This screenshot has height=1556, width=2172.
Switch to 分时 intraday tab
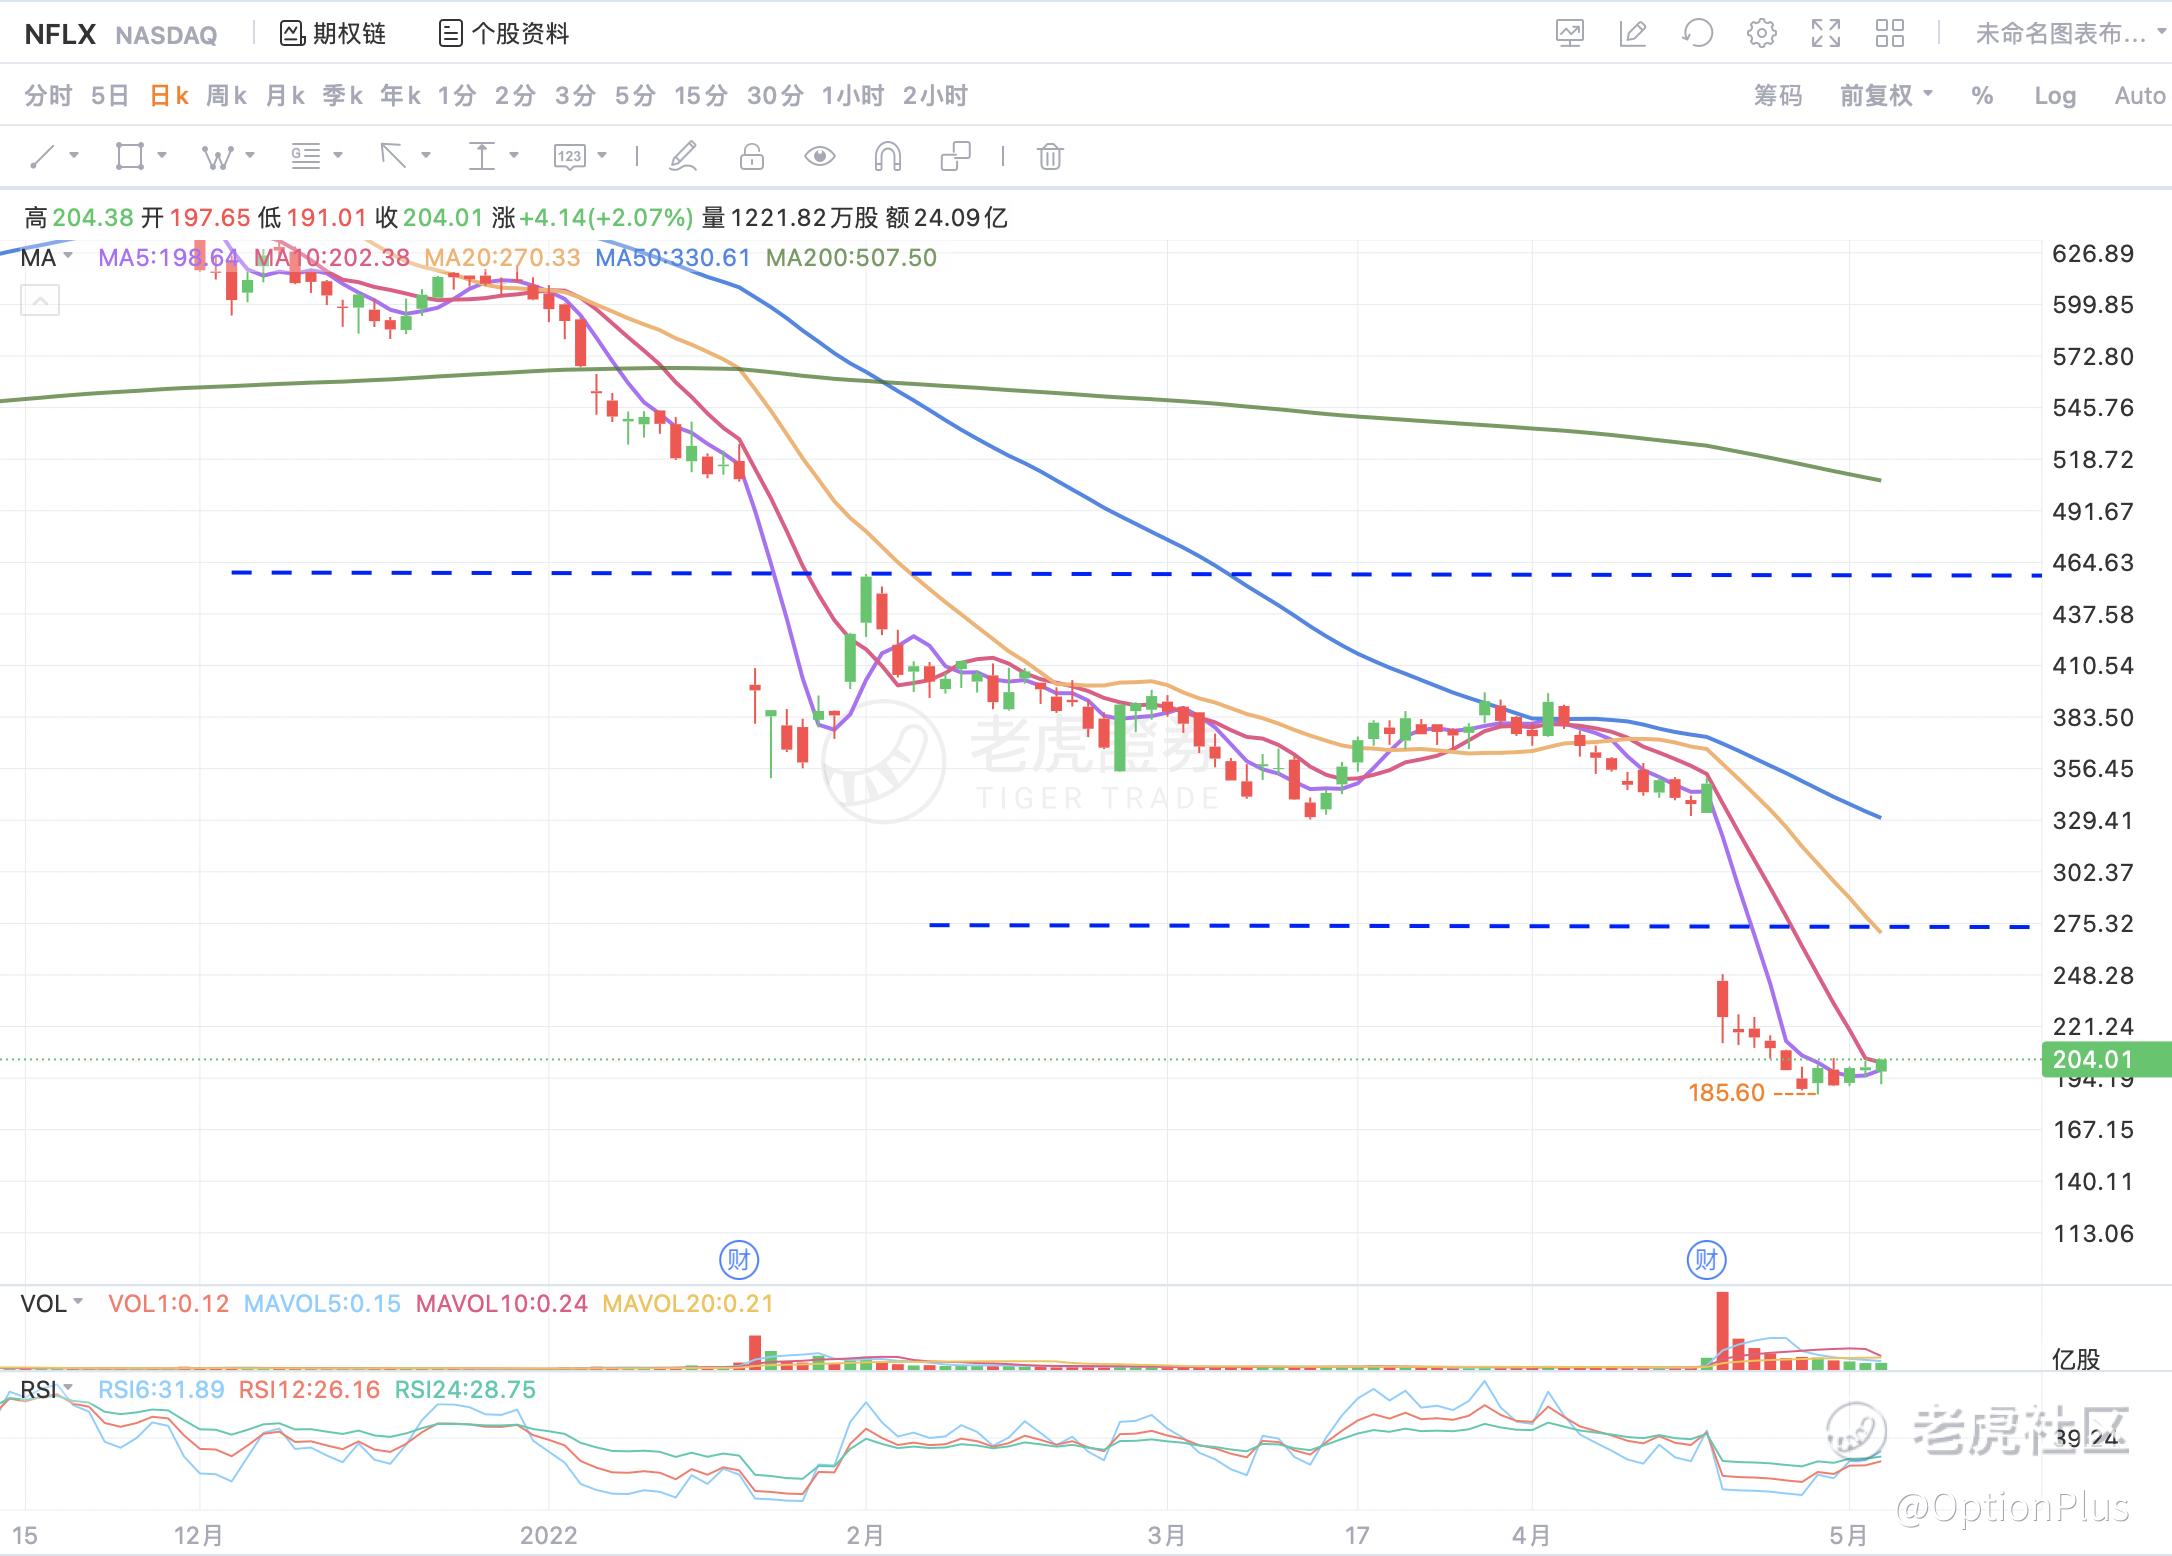(48, 96)
